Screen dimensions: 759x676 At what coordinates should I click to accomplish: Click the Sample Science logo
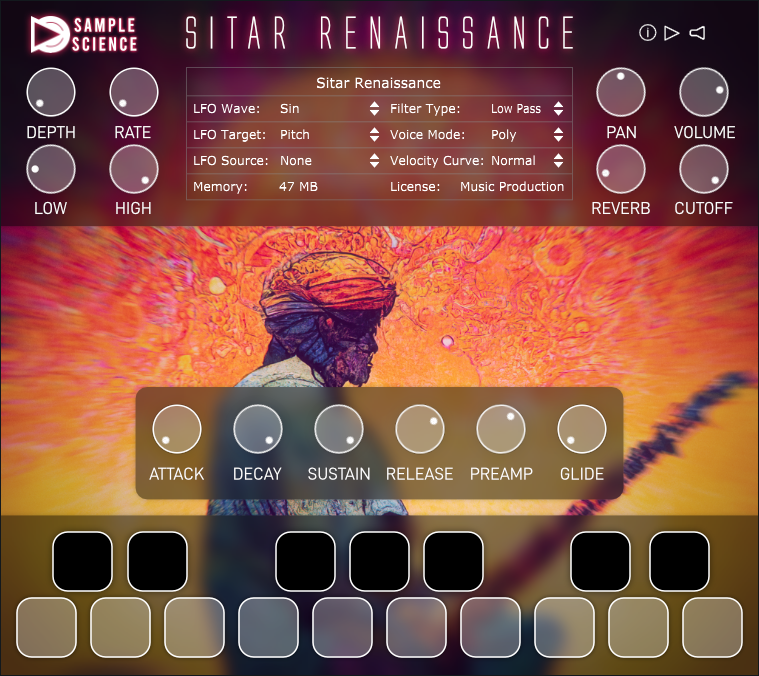pos(84,34)
